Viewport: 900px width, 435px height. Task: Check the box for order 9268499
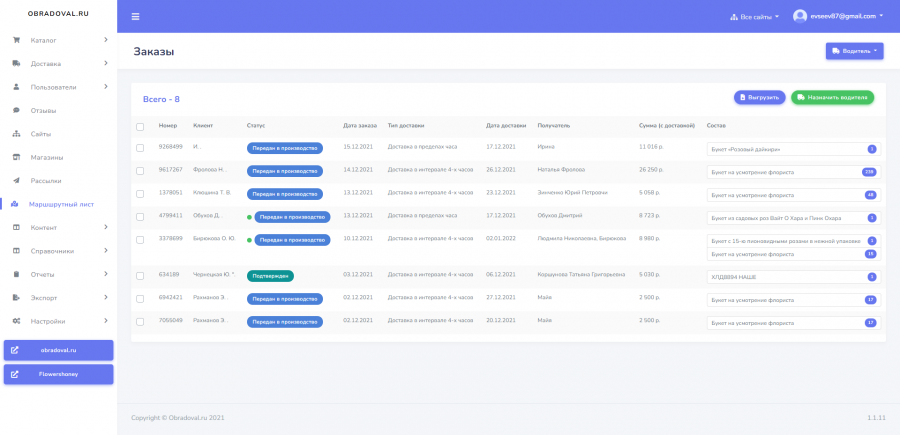[x=140, y=148]
